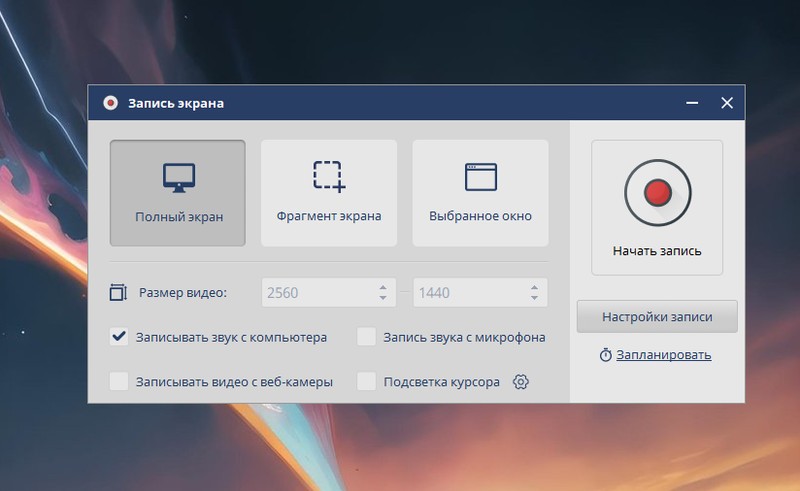This screenshot has width=800, height=491.
Task: Minimize the Запись экрана window
Action: tap(692, 103)
